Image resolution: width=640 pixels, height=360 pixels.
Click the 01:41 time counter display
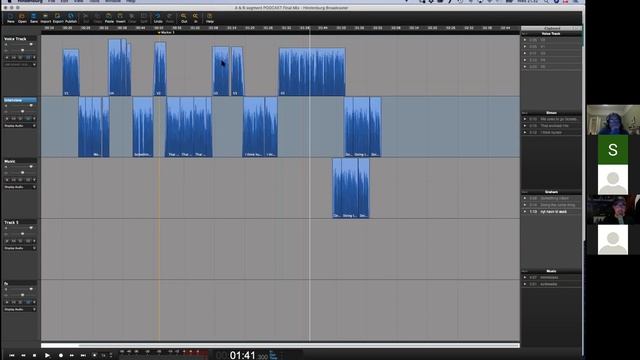(242, 356)
